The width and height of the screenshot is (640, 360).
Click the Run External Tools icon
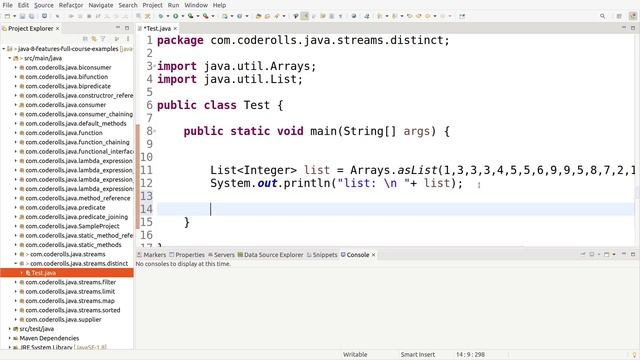coord(206,16)
